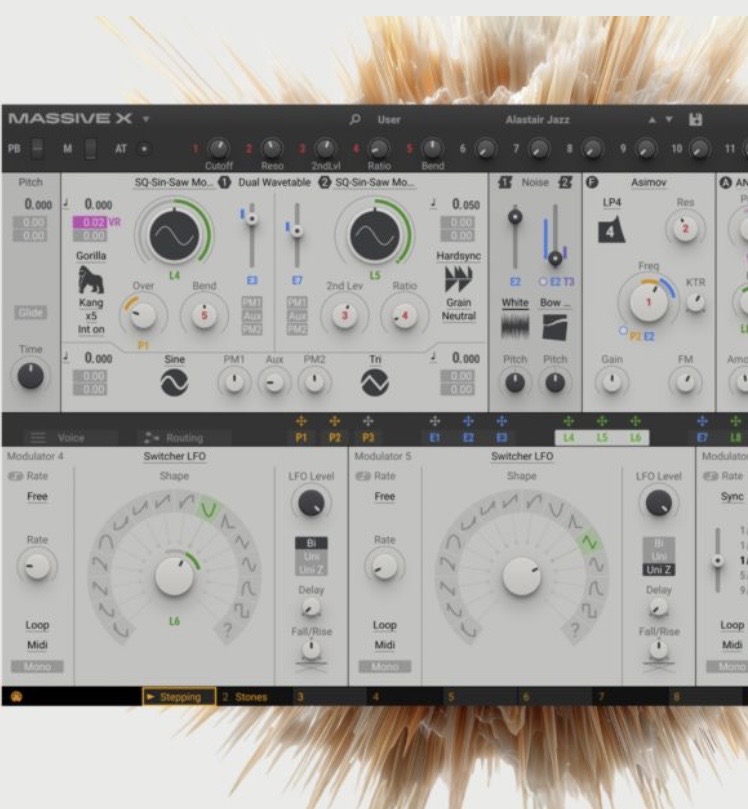Click the filter Freq knob
The image size is (748, 809).
pos(648,302)
